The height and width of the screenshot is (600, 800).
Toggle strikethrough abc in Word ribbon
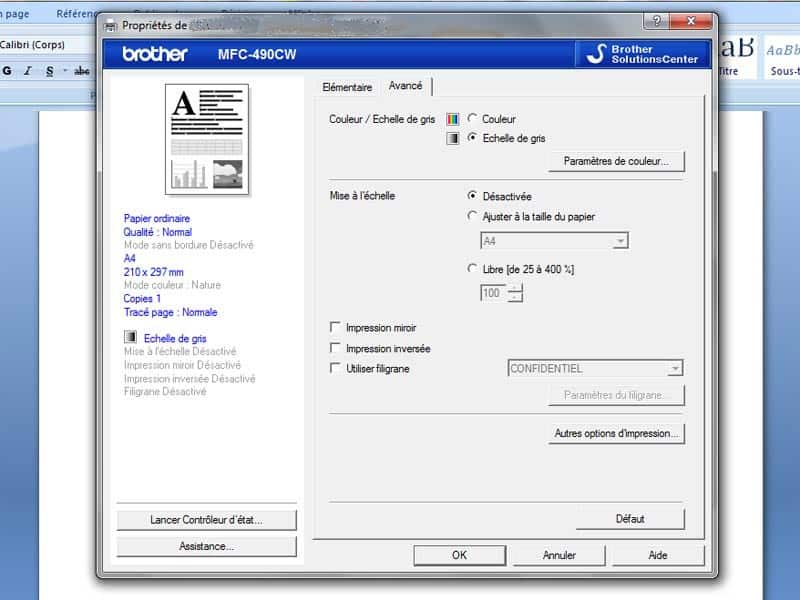[82, 71]
